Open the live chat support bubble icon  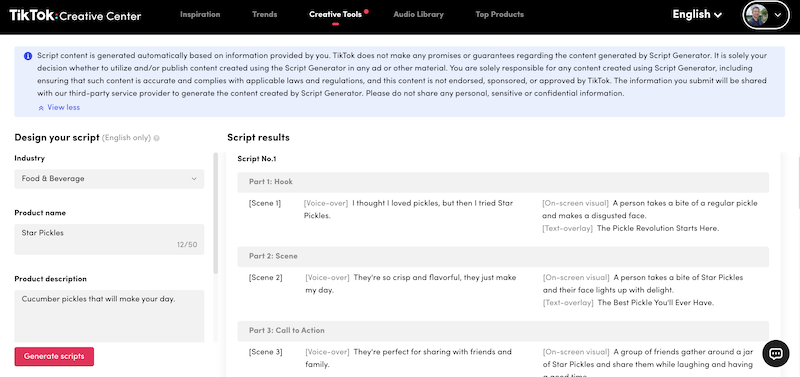[x=776, y=354]
